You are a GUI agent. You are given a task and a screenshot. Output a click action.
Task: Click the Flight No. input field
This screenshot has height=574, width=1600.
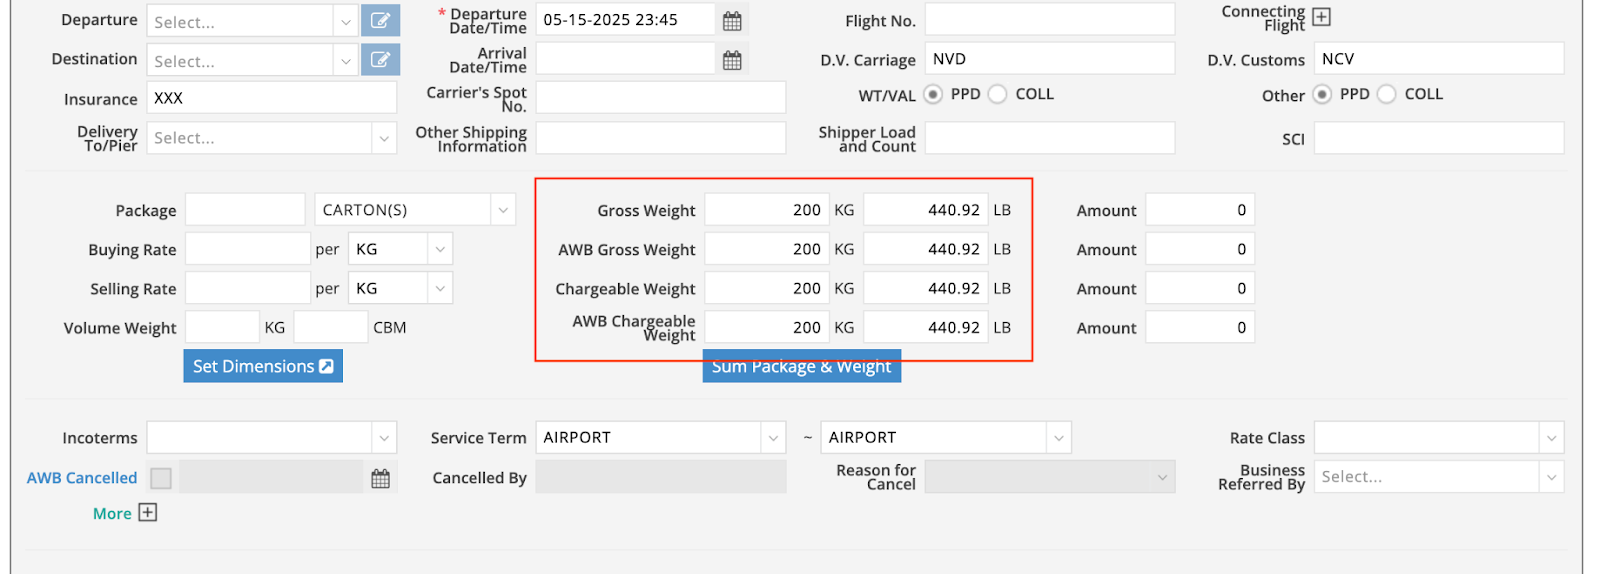(1049, 20)
